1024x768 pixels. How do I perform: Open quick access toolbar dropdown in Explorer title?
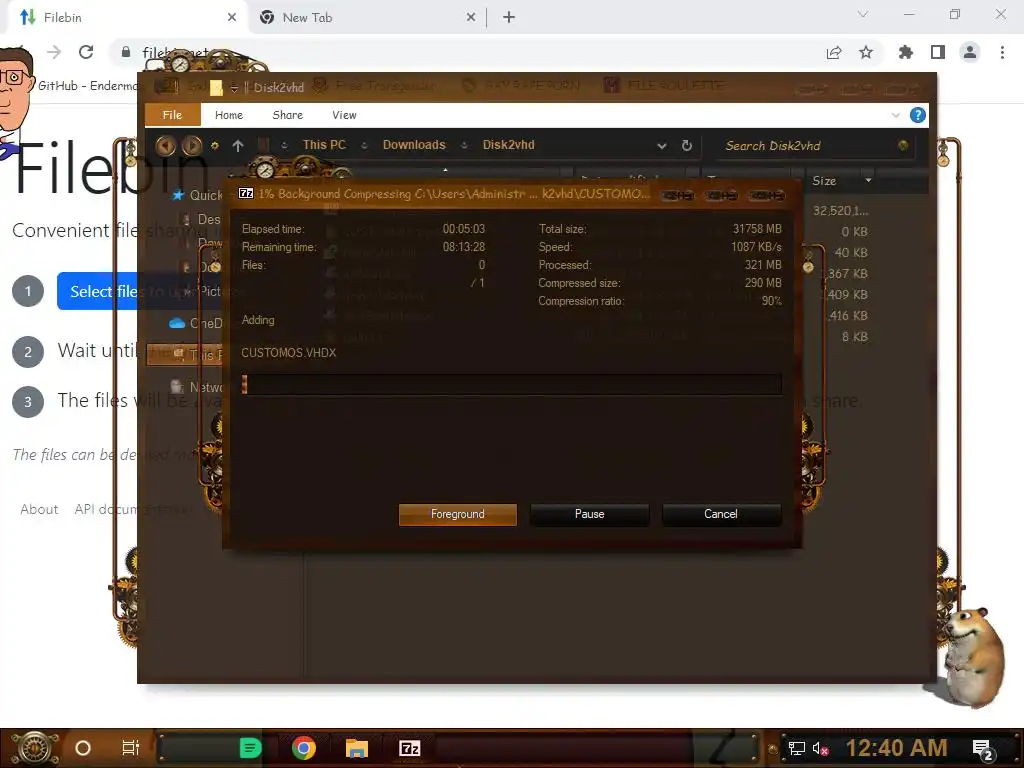(x=234, y=88)
